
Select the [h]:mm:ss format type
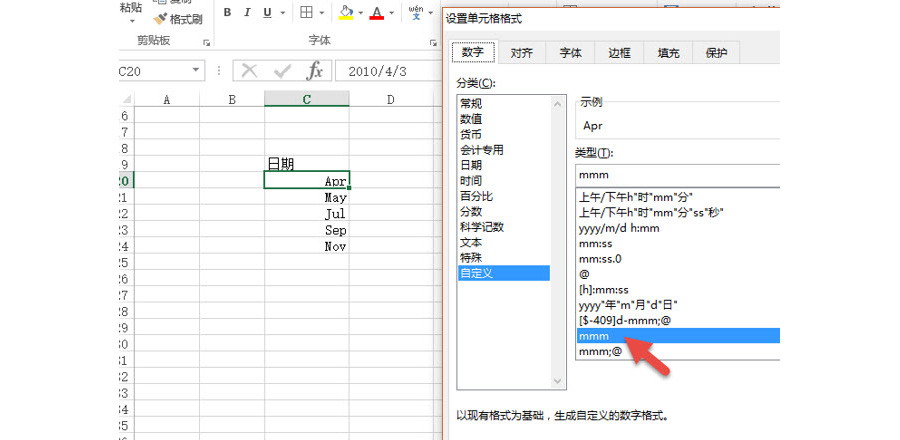678,290
